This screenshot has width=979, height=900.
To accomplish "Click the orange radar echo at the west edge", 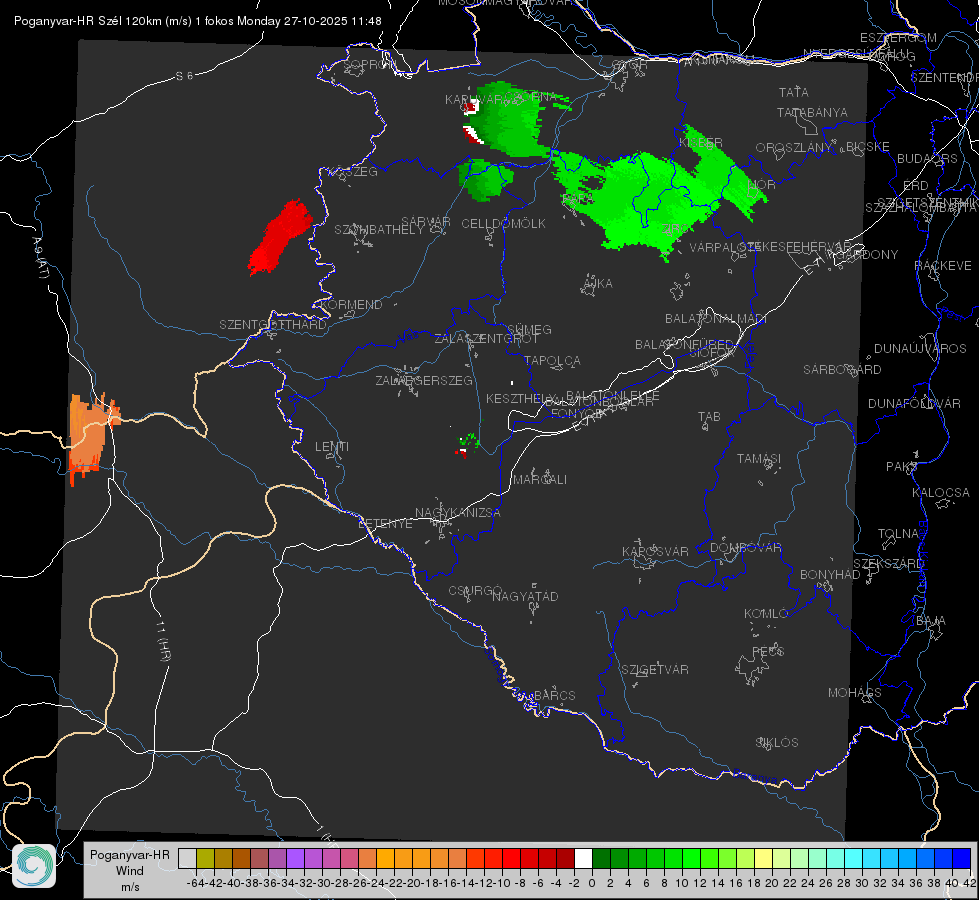I will coord(92,439).
